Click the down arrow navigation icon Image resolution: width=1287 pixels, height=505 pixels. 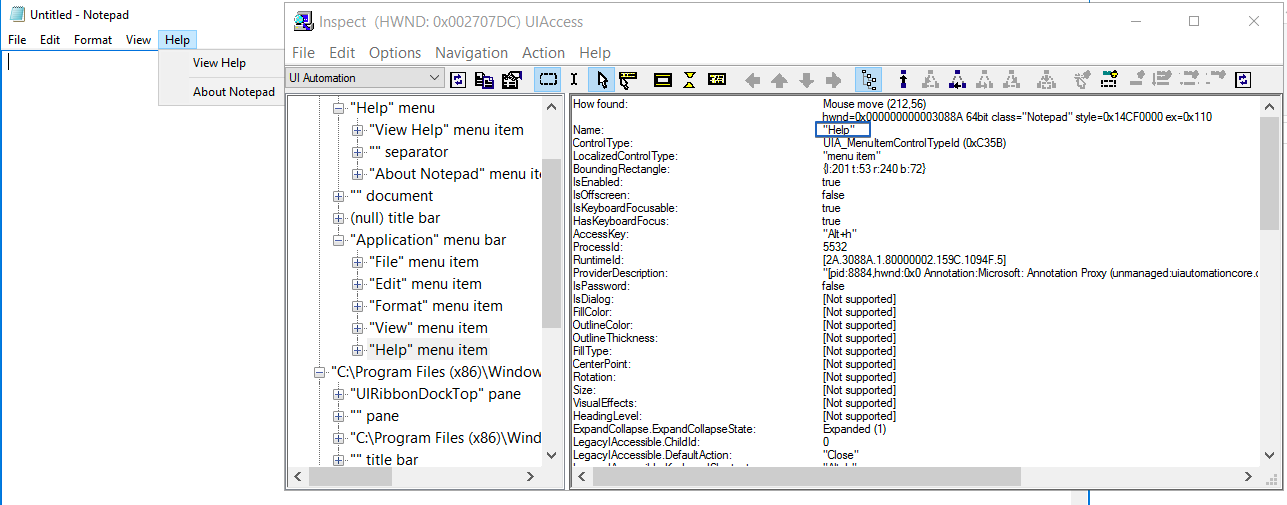pos(806,78)
